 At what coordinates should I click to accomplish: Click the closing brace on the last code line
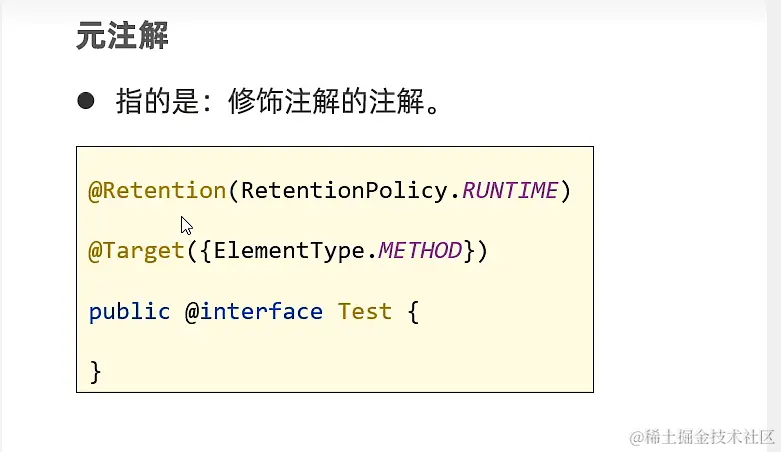click(x=96, y=372)
